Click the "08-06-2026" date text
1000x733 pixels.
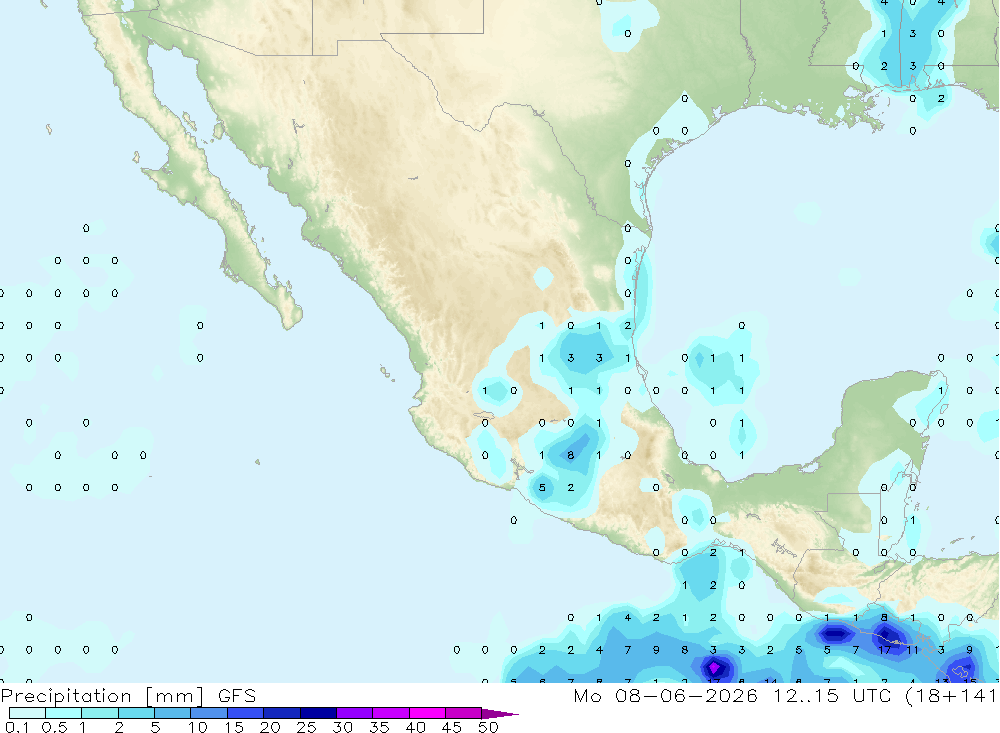pyautogui.click(x=686, y=695)
